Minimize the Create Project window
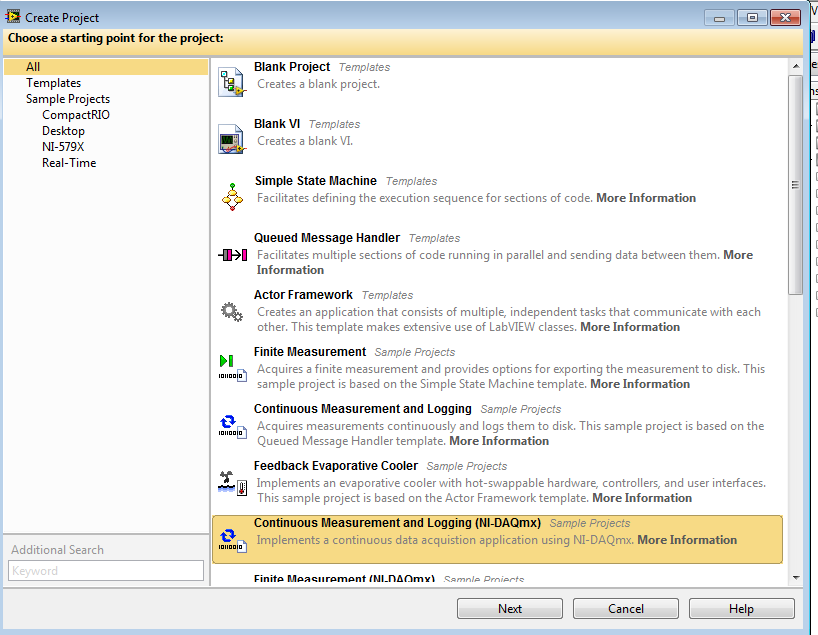Screen dimensions: 818x635 (x=719, y=18)
